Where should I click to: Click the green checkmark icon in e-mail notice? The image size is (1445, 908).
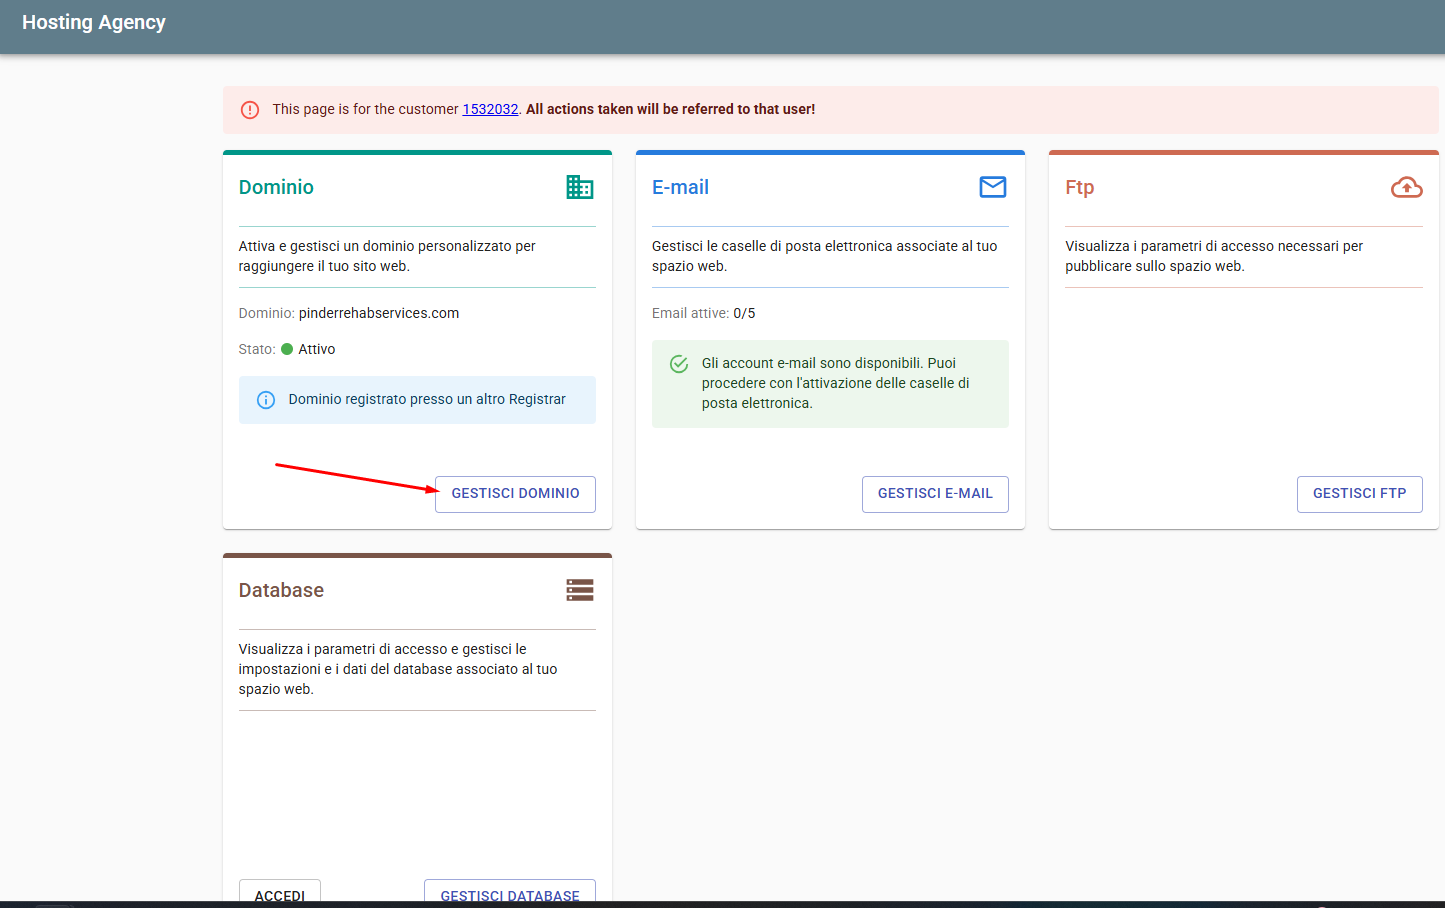coord(679,364)
